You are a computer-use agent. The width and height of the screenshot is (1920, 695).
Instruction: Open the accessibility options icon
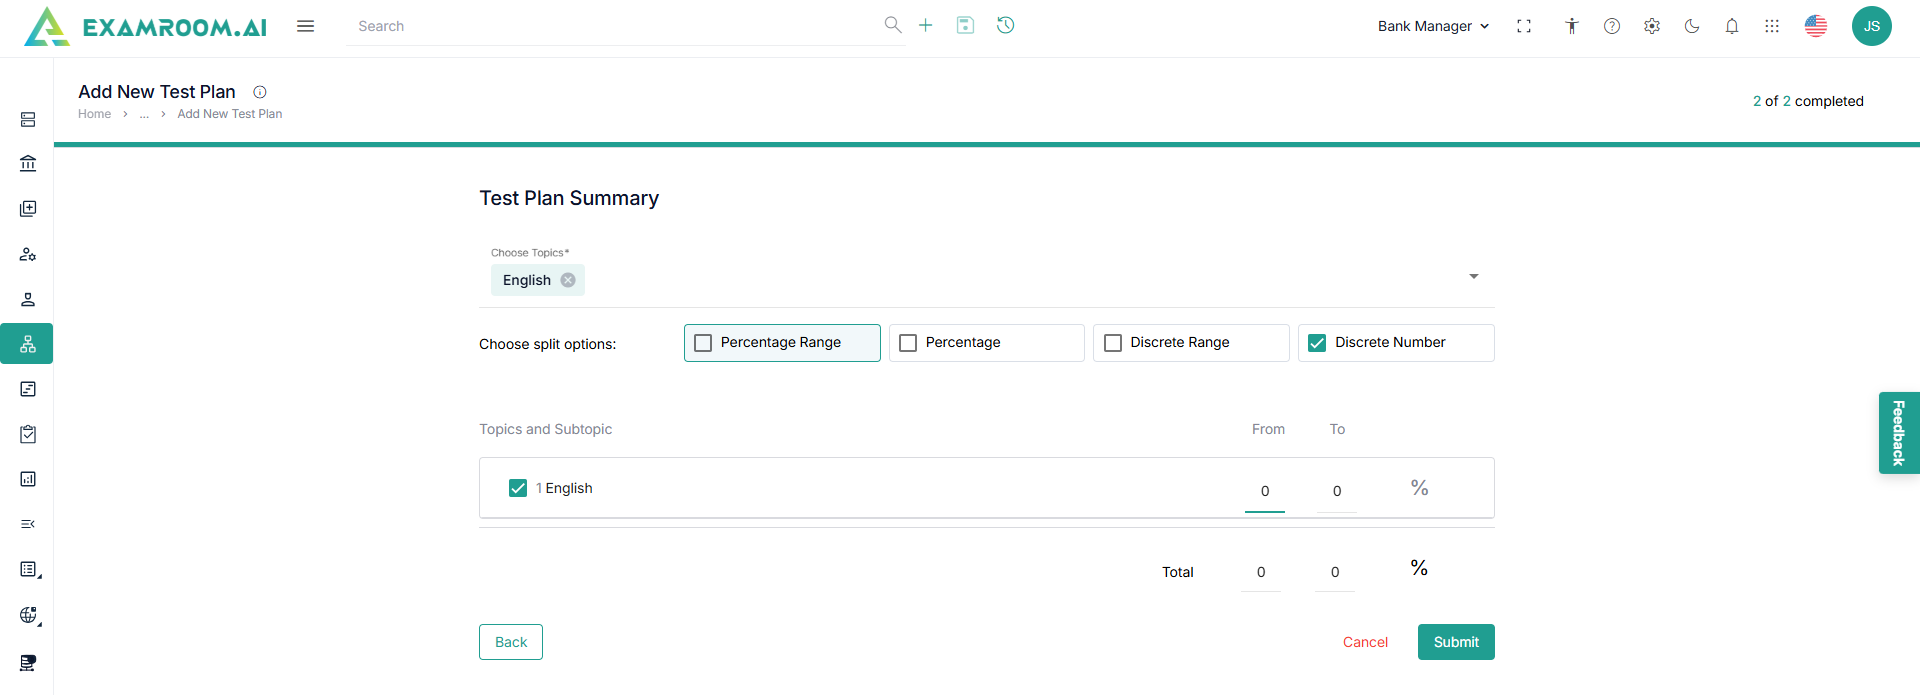click(1572, 26)
